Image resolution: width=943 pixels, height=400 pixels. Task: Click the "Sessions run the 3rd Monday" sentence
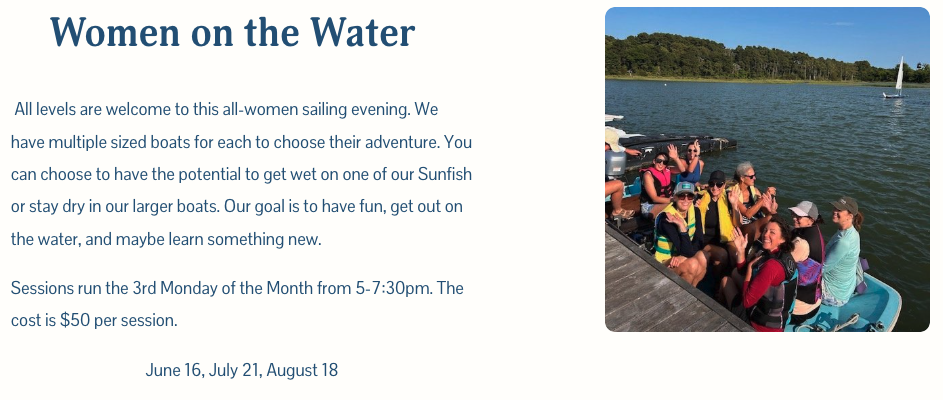tap(237, 288)
